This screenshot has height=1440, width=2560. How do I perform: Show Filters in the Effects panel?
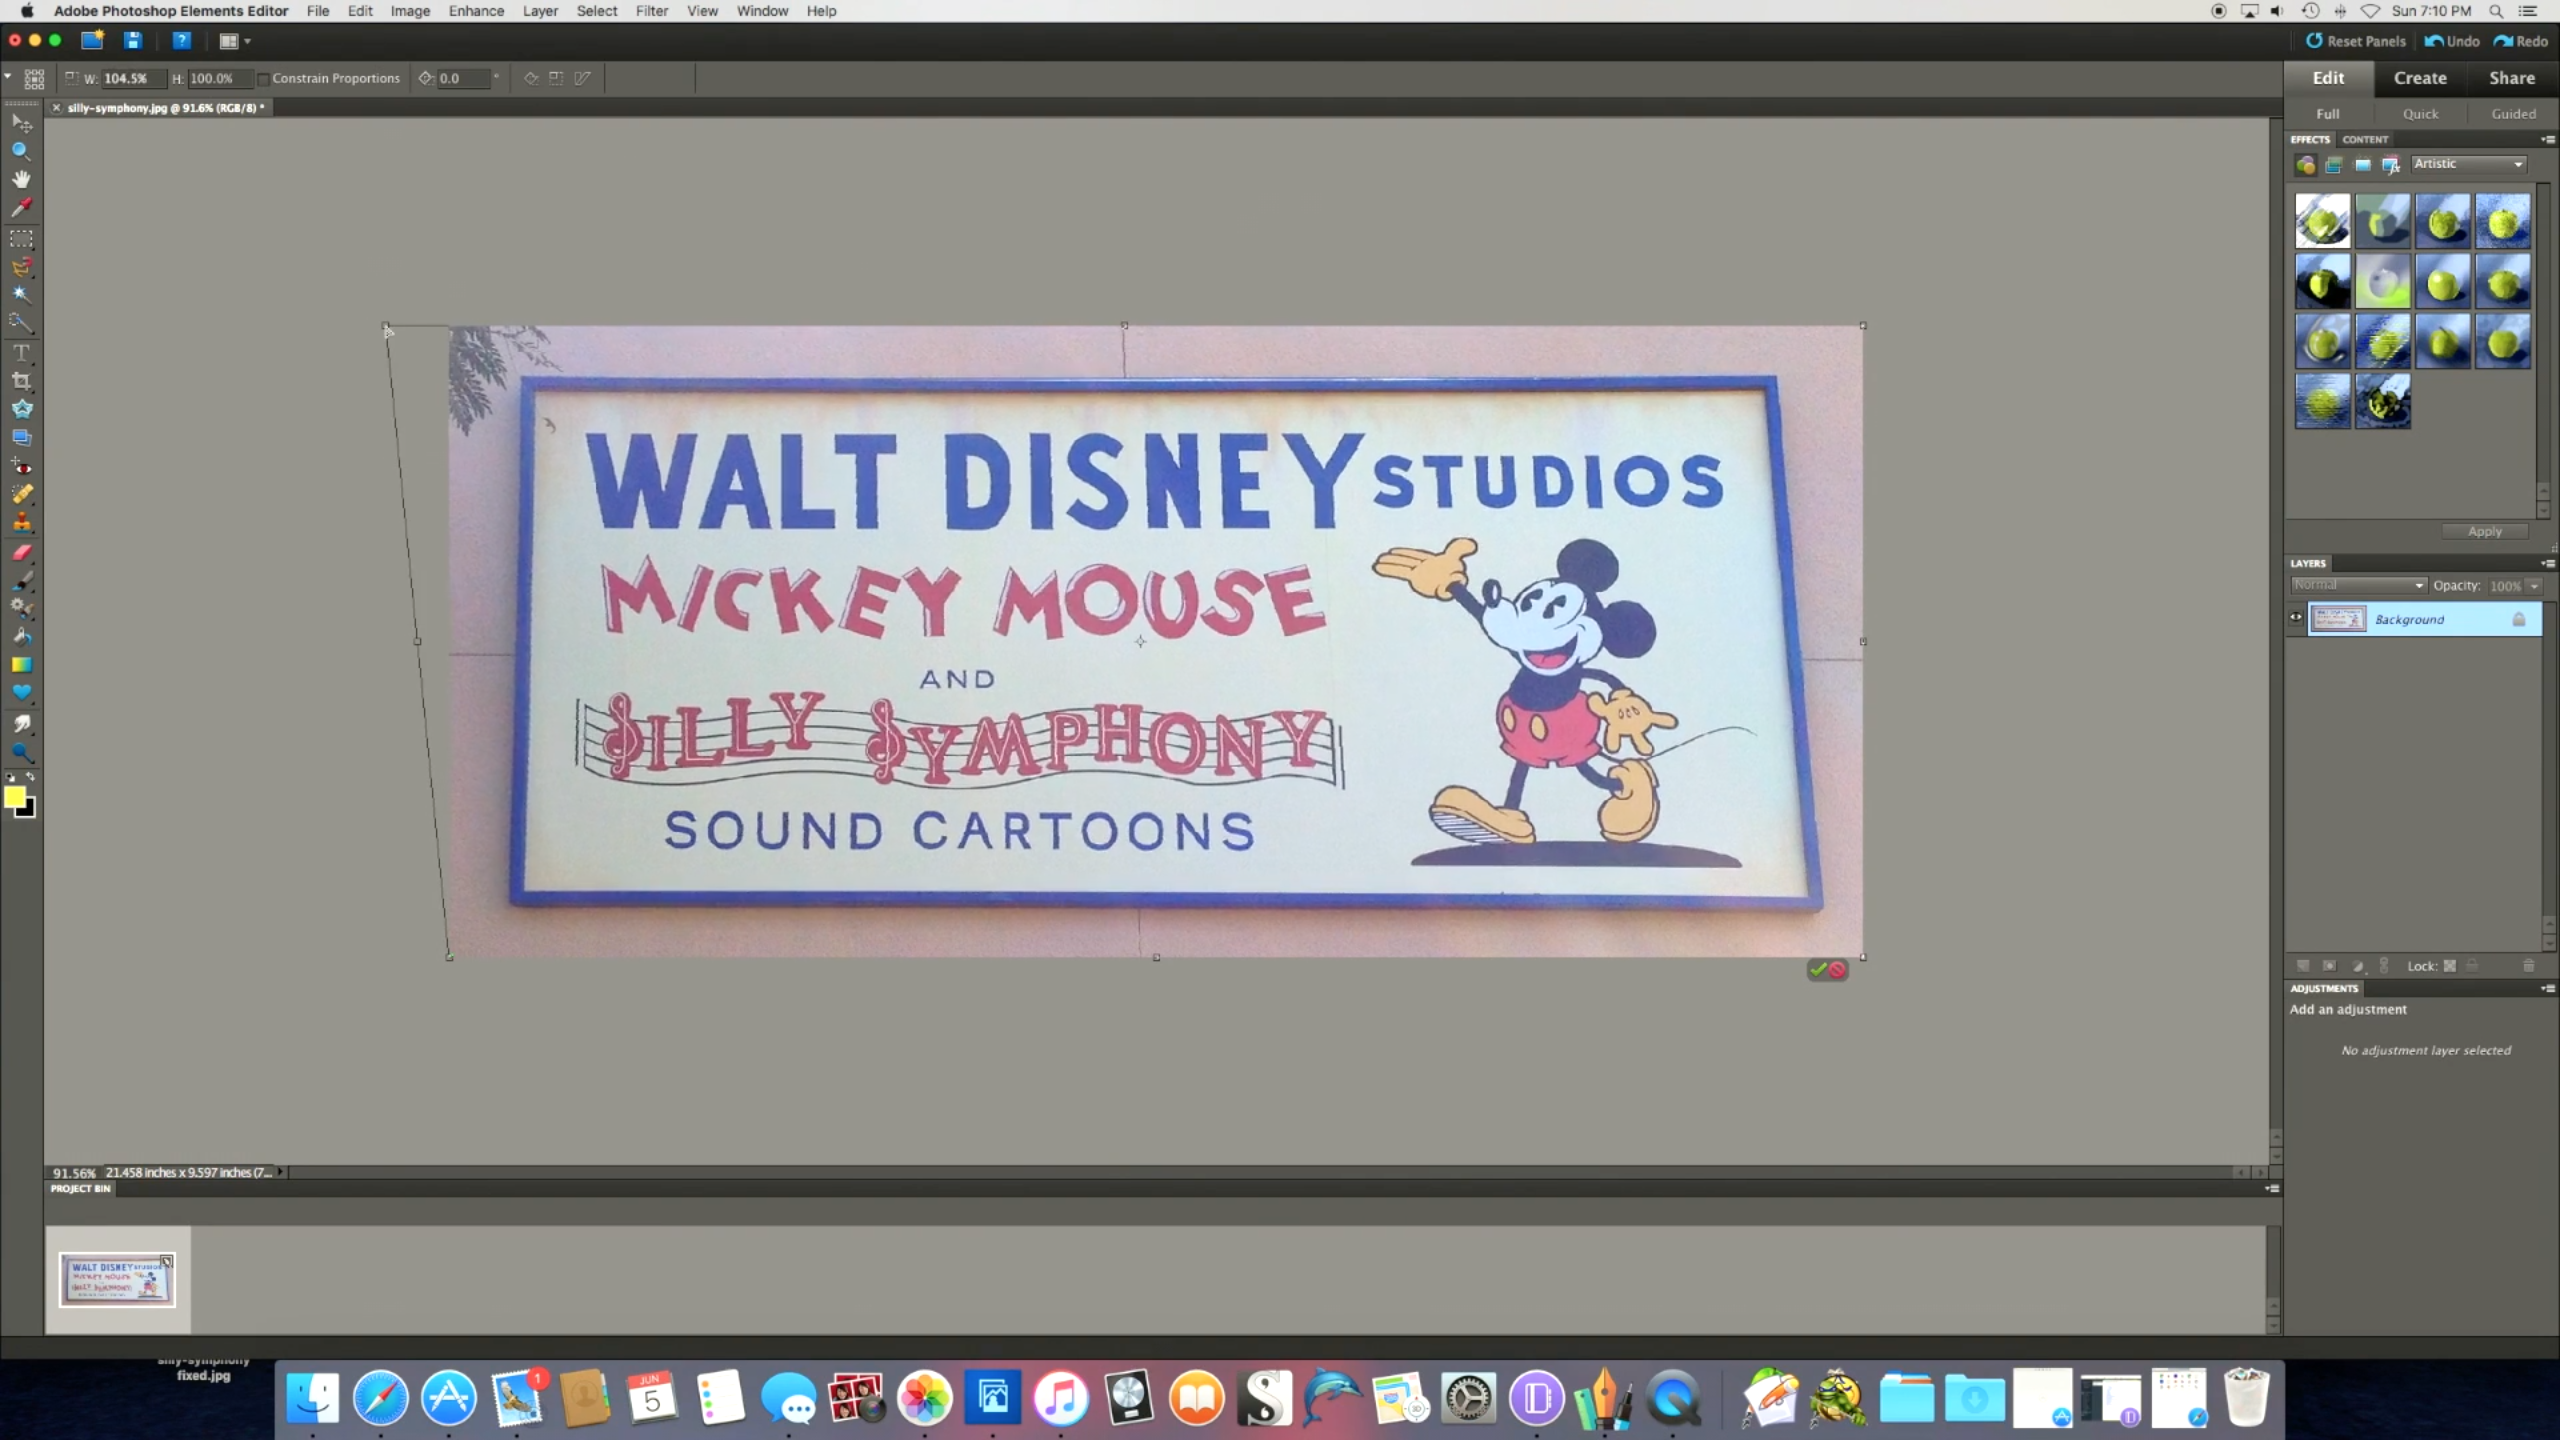[2306, 165]
